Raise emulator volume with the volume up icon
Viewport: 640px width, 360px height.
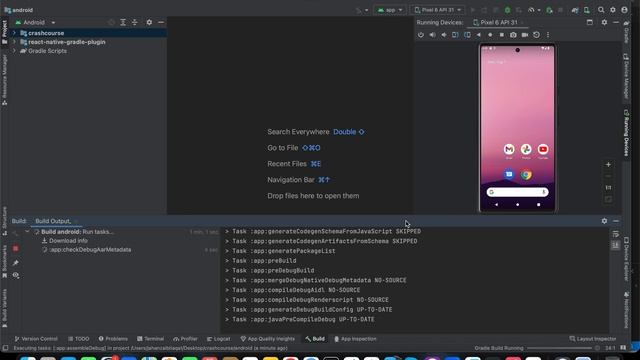432,35
